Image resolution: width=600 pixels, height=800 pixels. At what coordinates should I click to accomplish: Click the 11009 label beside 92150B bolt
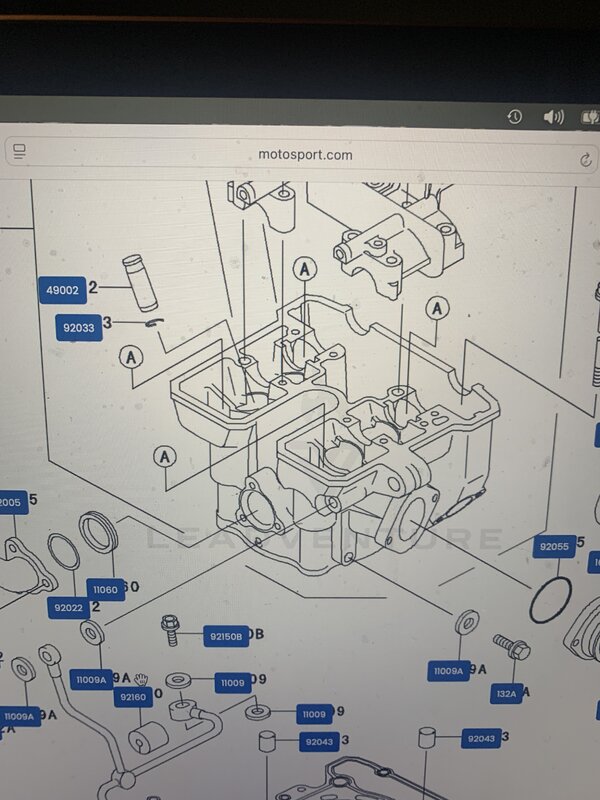coord(233,683)
